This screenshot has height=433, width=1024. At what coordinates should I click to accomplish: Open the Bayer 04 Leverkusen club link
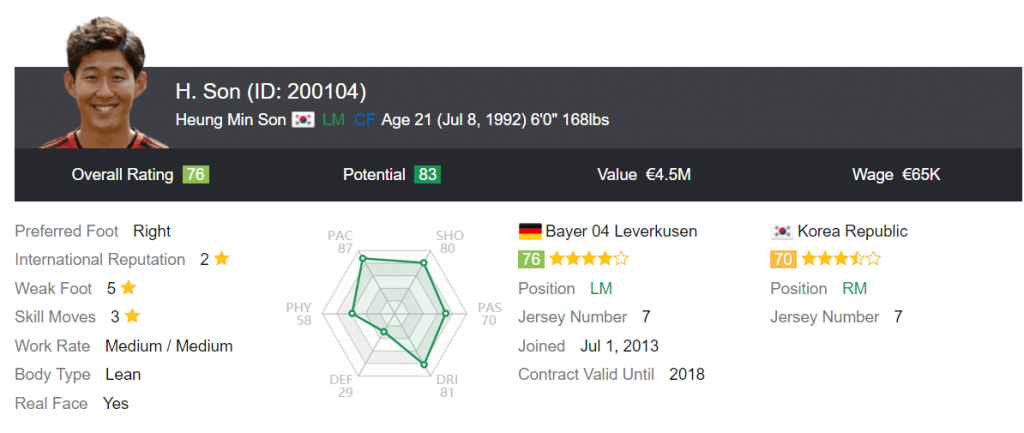coord(621,231)
